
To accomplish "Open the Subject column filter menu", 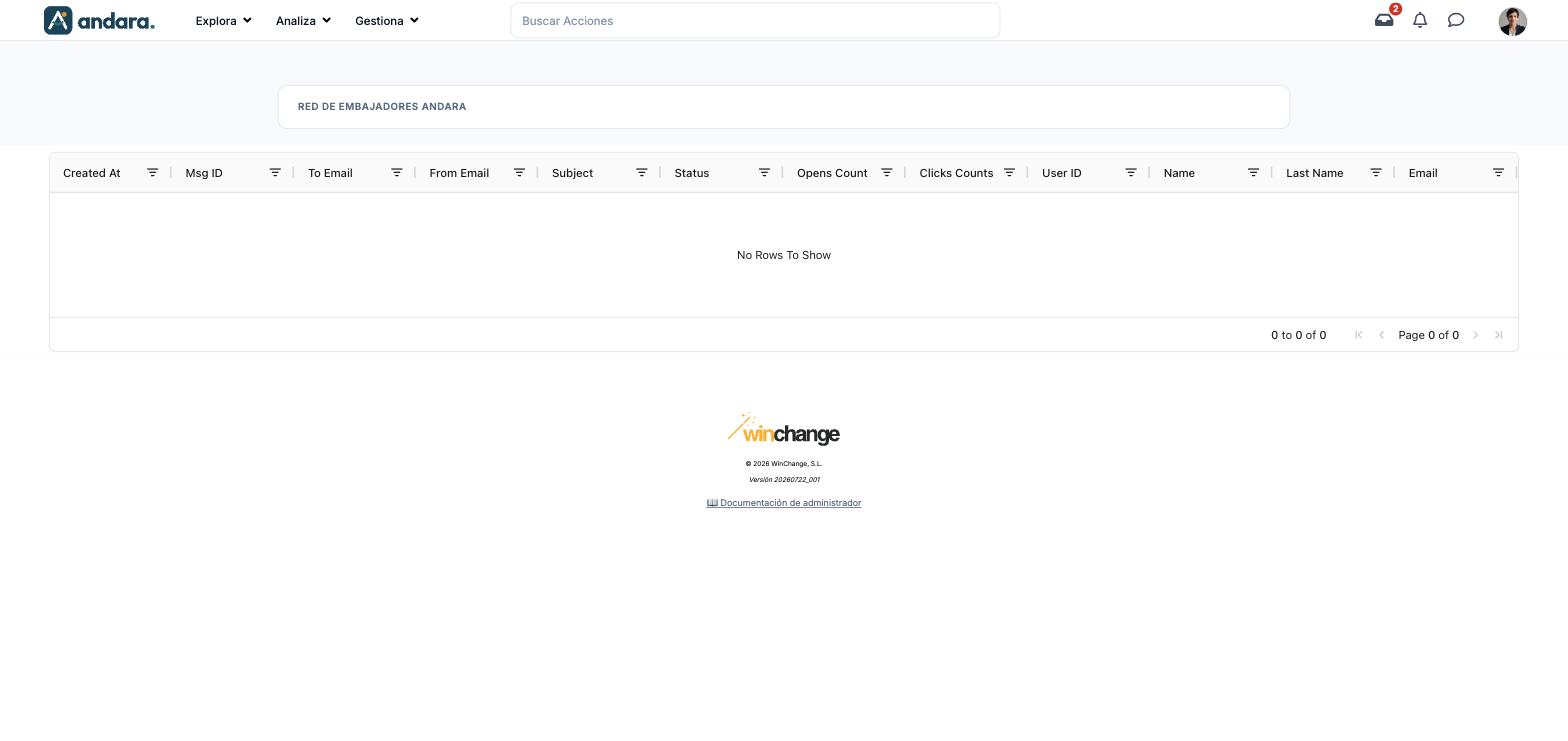I will tap(642, 173).
